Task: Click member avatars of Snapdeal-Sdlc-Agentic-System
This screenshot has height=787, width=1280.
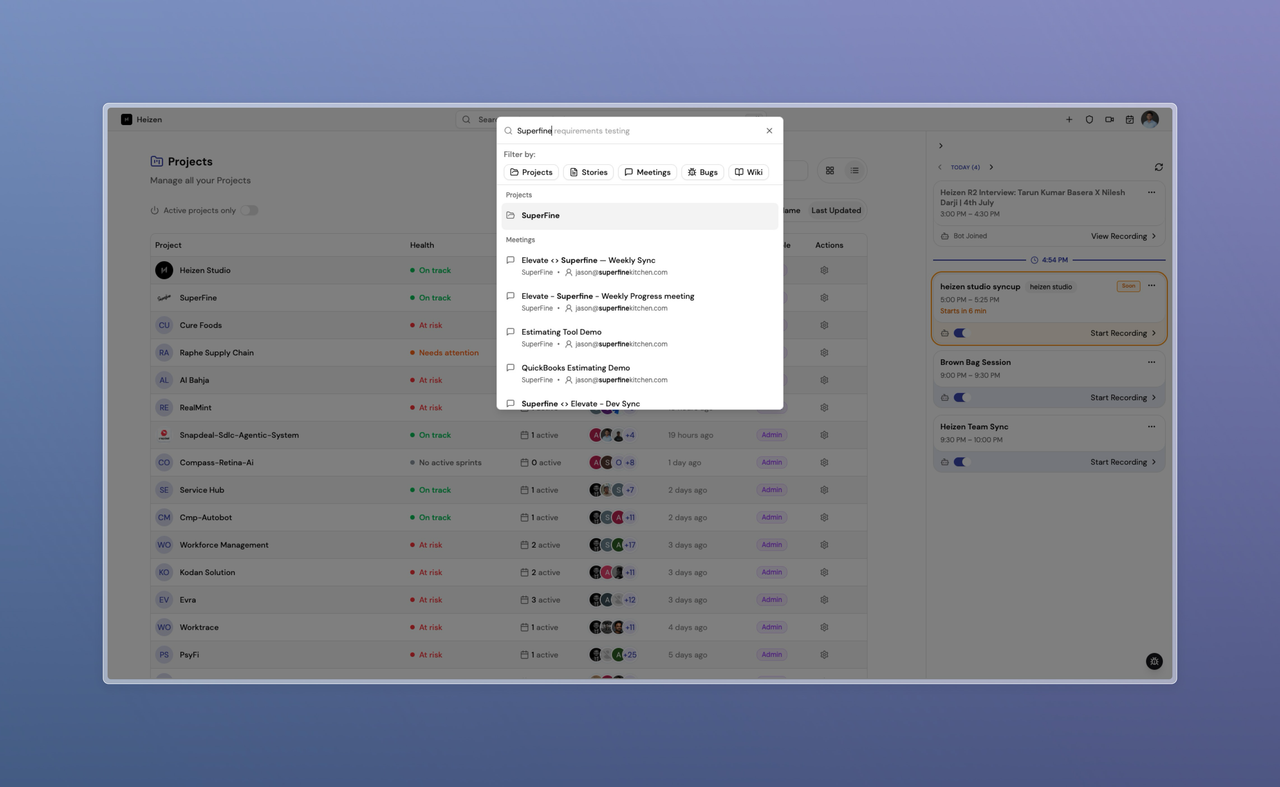Action: tap(612, 435)
